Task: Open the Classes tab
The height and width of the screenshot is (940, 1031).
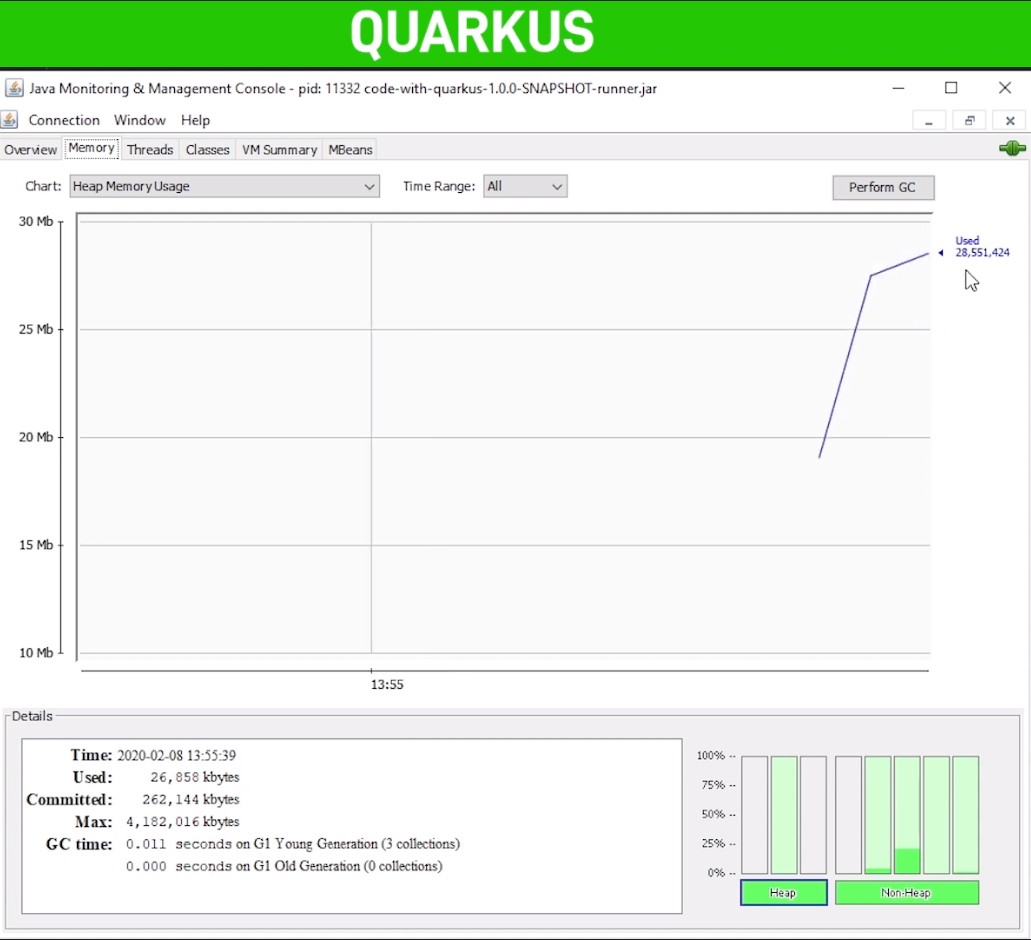Action: (x=207, y=150)
